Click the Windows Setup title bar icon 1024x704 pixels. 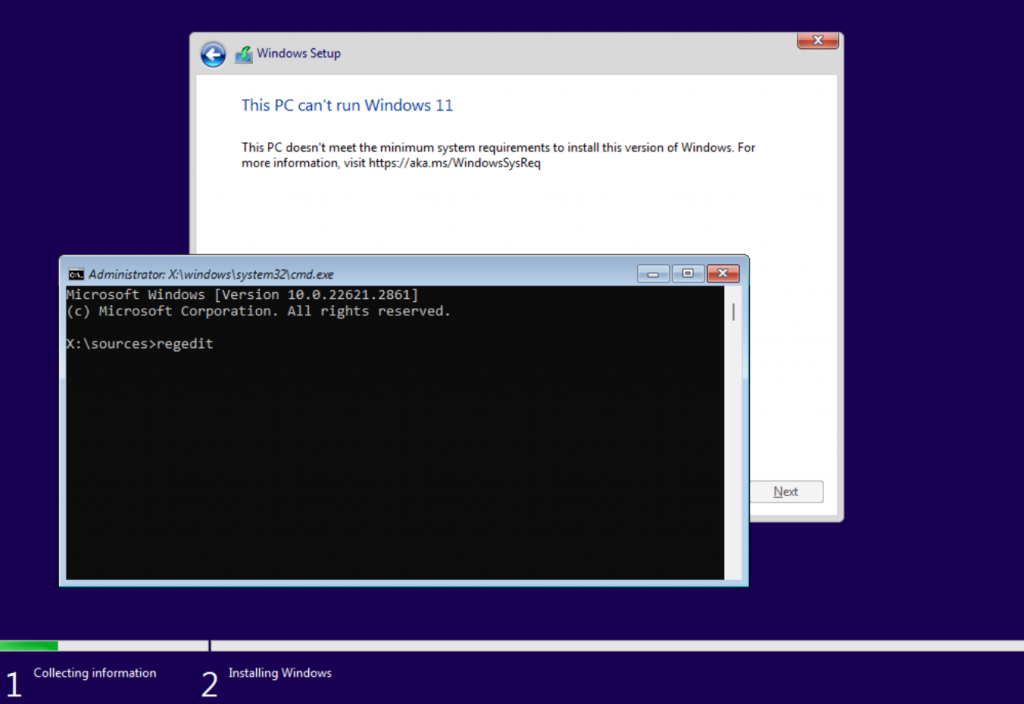tap(243, 54)
